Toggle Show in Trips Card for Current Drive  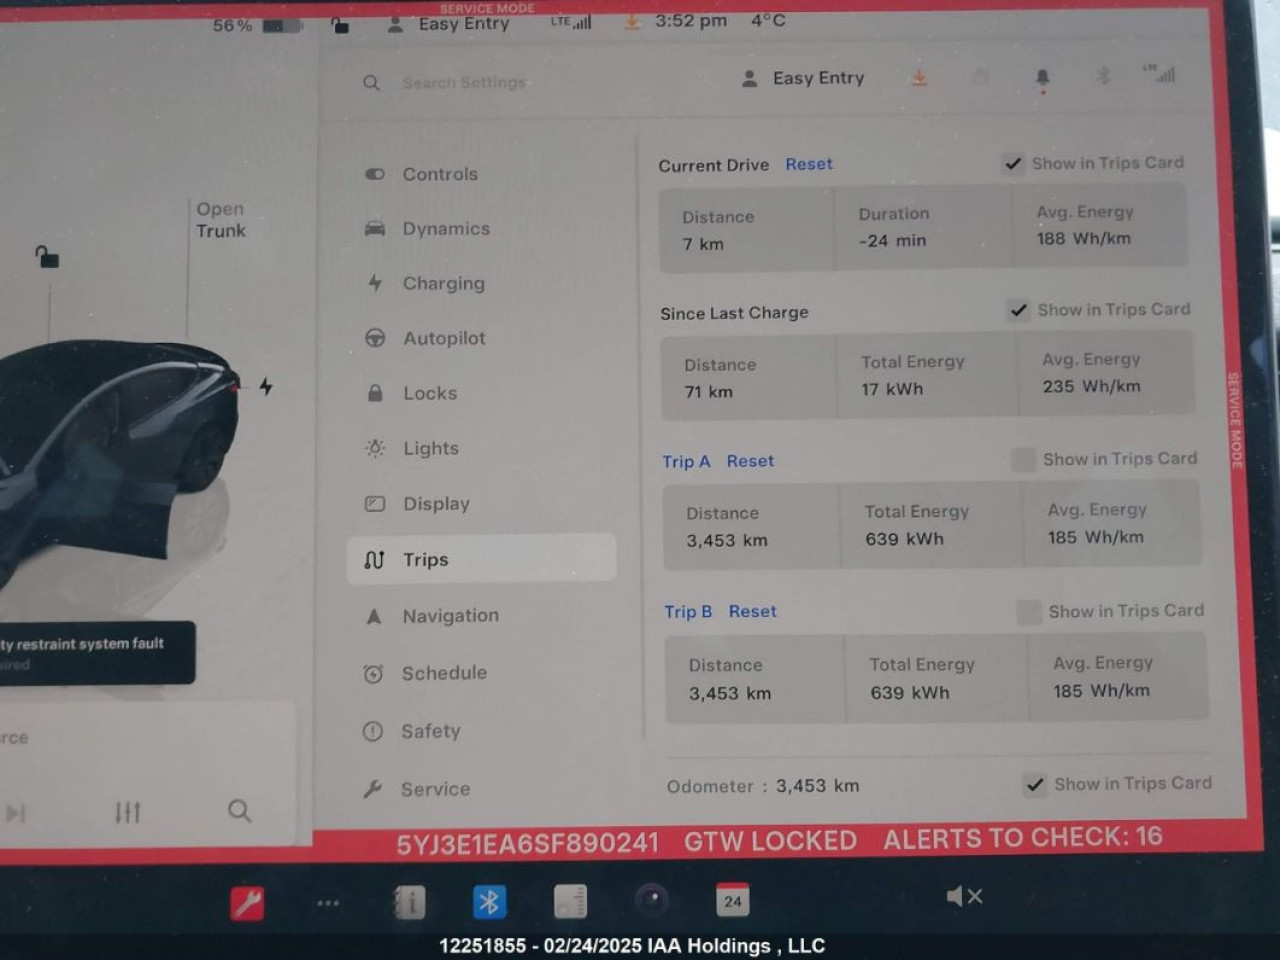[x=1013, y=163]
